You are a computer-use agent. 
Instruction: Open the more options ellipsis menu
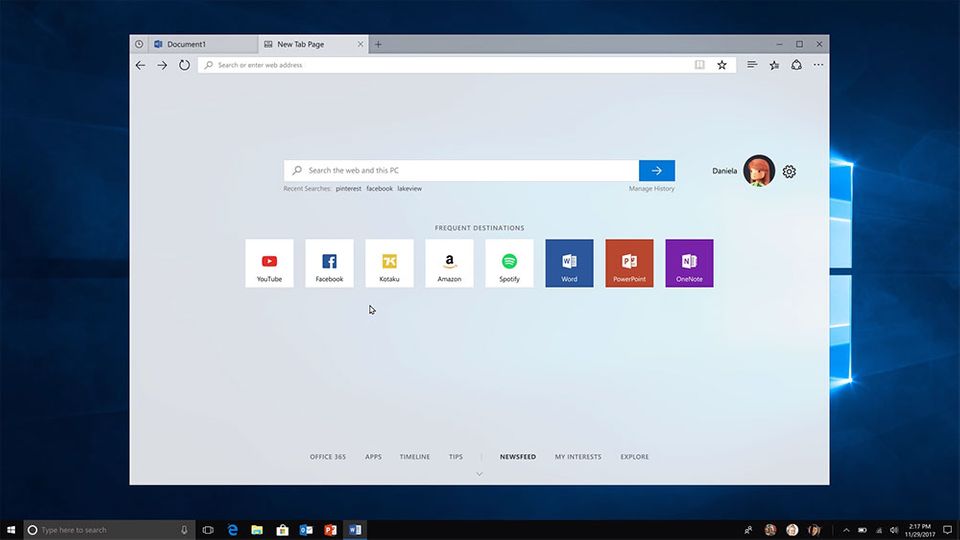pos(818,65)
